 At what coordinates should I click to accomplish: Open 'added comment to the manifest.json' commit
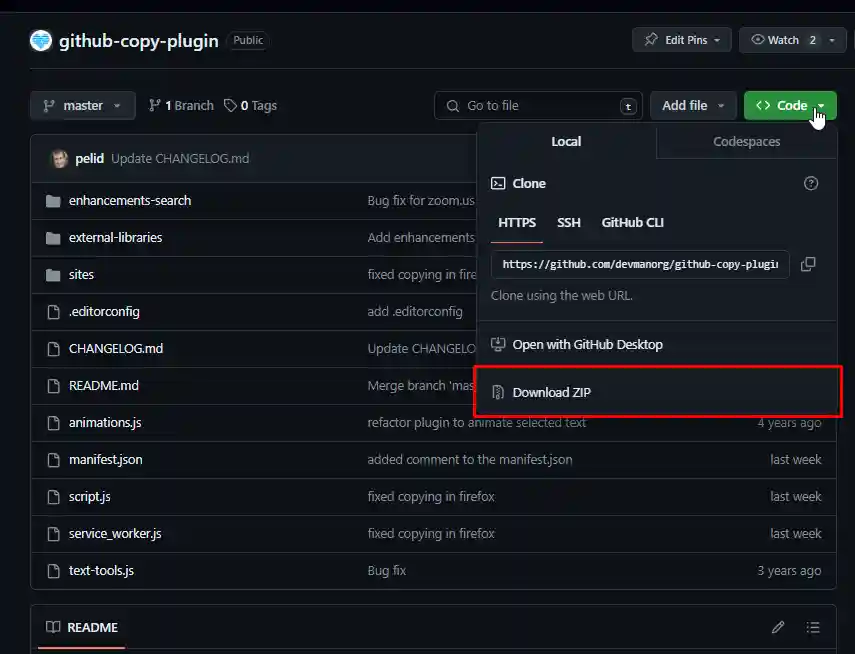(470, 459)
